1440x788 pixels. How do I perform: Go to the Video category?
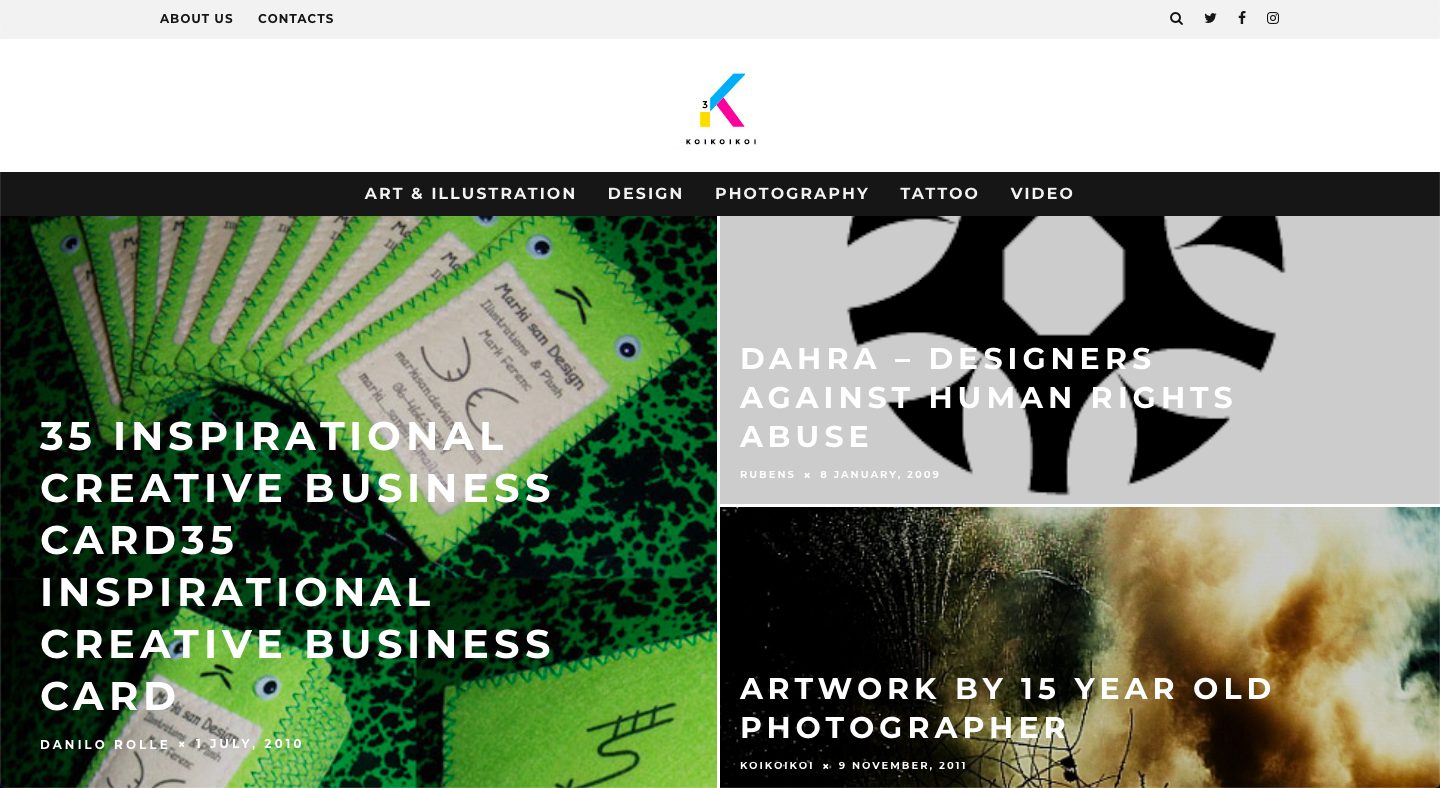[x=1042, y=194]
